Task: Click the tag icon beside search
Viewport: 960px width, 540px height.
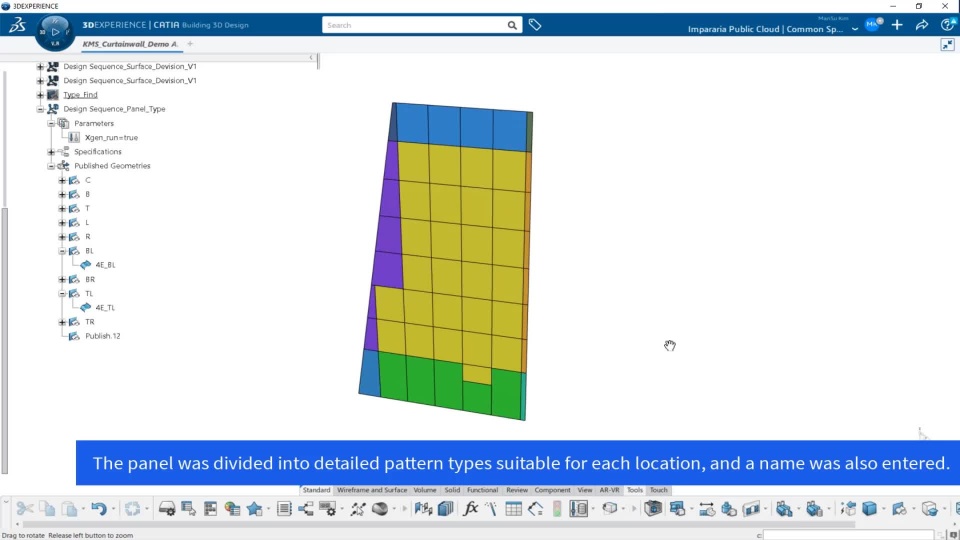Action: click(534, 25)
